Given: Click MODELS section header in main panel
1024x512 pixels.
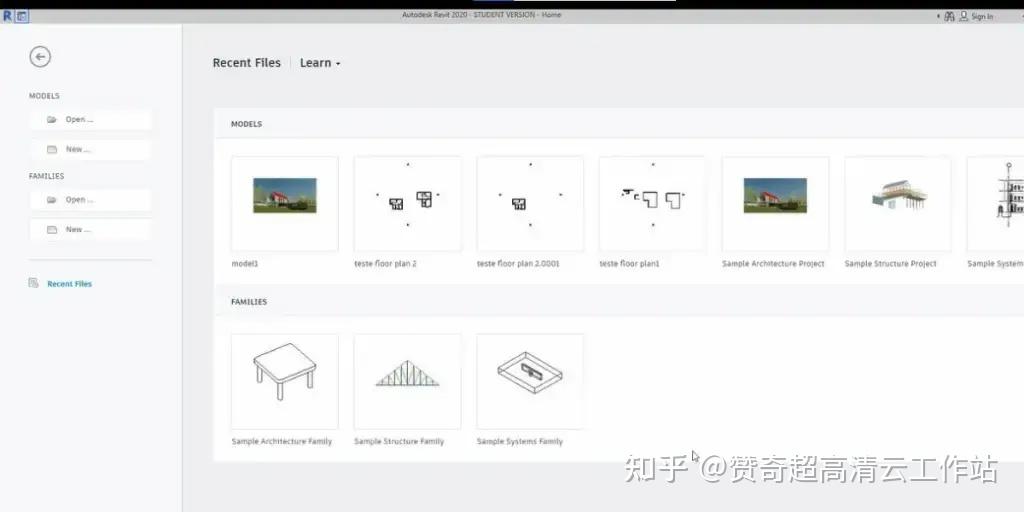Looking at the screenshot, I should (246, 124).
